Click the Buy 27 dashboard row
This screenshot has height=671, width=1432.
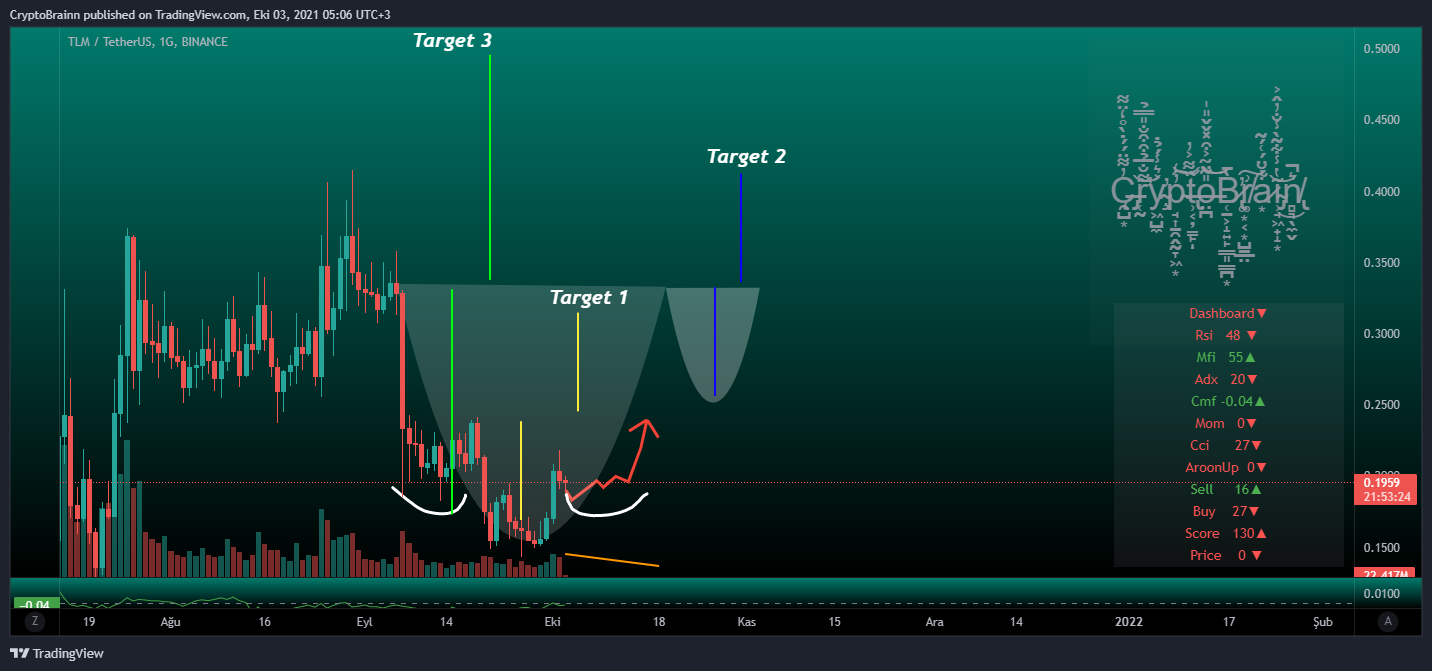coord(1228,511)
